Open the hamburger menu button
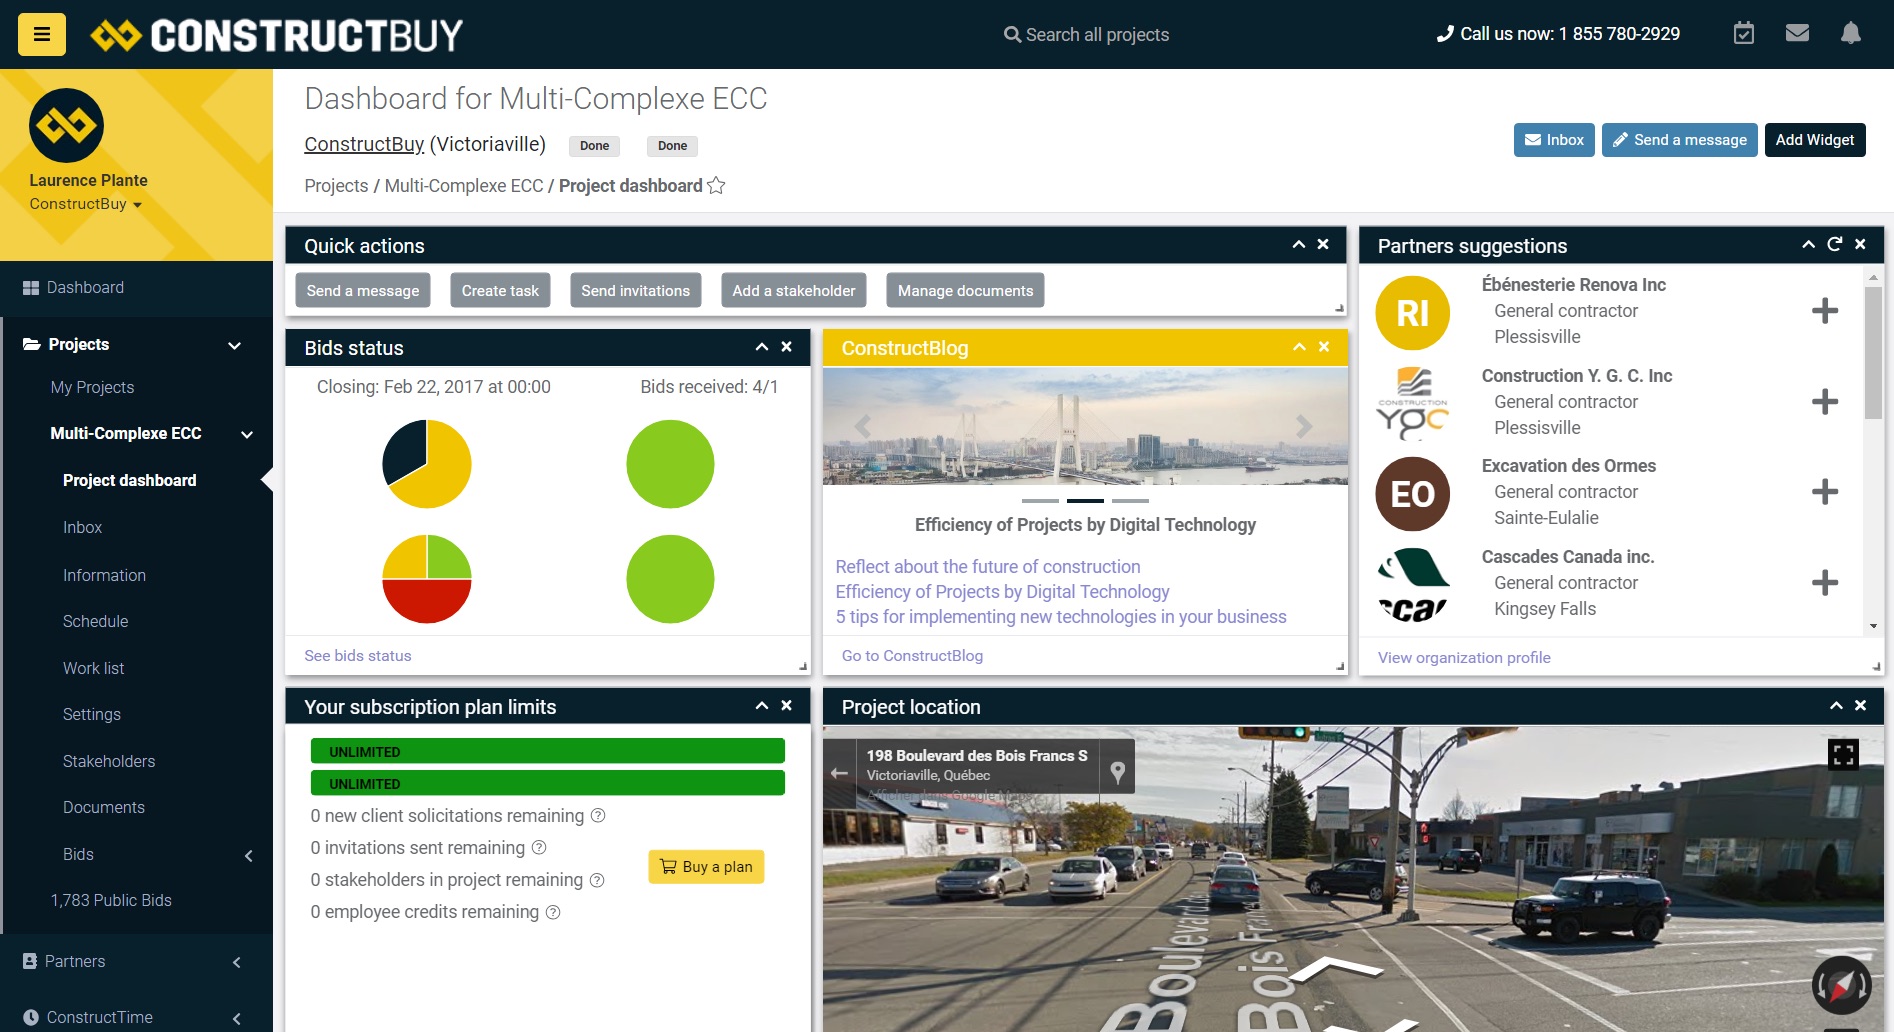Screen dimensions: 1894x1032 click(x=42, y=35)
